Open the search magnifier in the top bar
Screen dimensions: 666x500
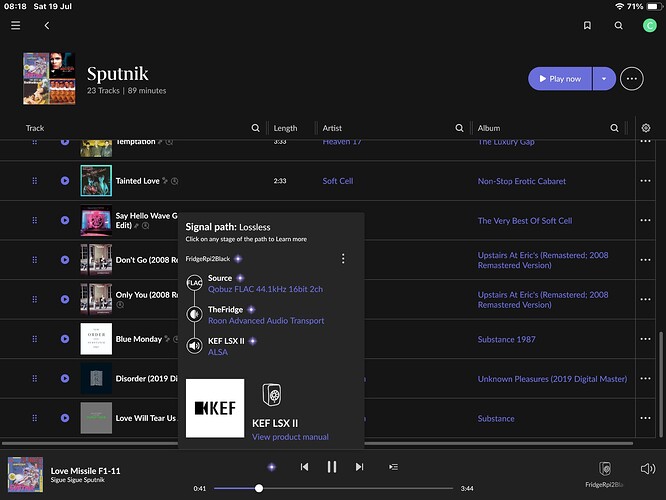pyautogui.click(x=619, y=26)
